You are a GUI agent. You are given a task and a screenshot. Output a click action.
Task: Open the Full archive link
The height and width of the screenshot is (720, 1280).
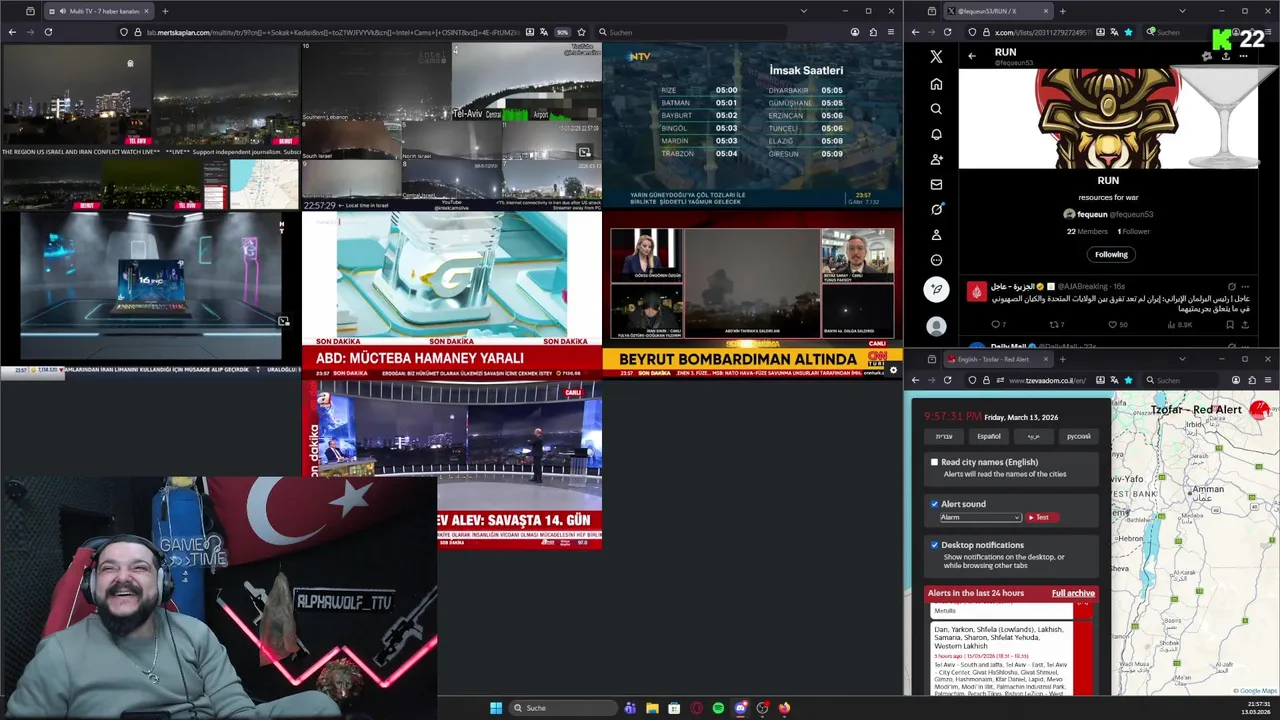pos(1073,593)
